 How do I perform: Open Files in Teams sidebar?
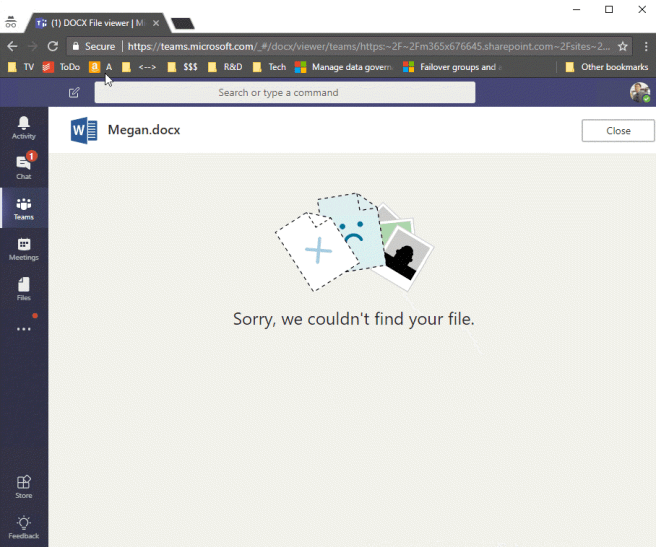(24, 289)
